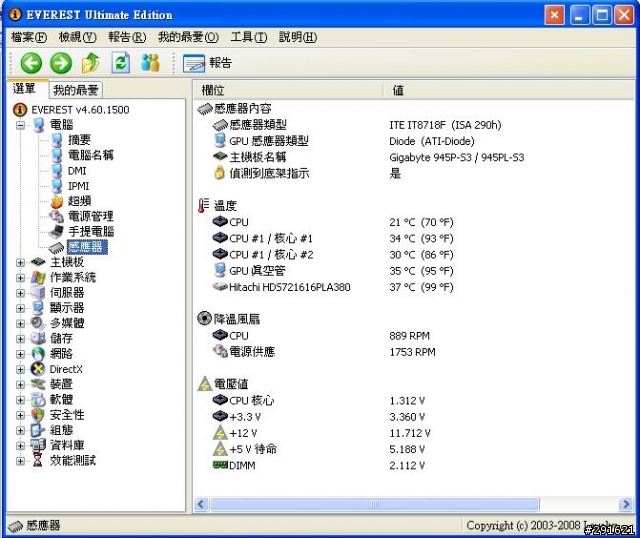Viewport: 640px width, 538px height.
Task: Click the 報告 report toolbar button
Action: point(207,63)
